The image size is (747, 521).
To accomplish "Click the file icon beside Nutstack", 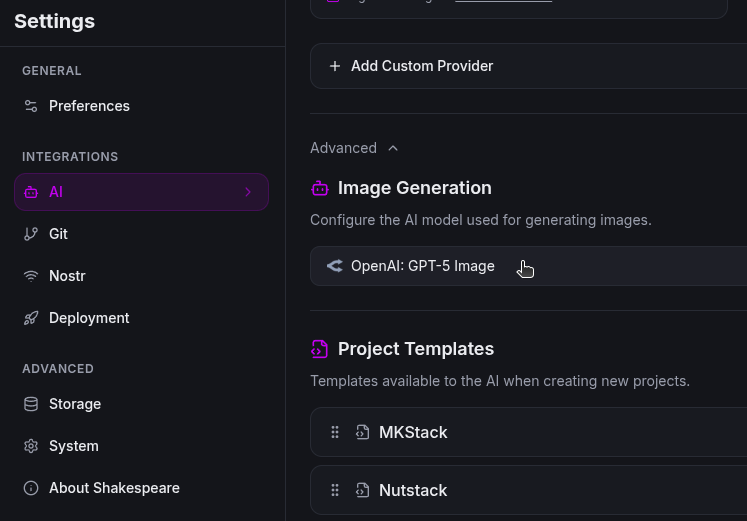I will click(362, 490).
